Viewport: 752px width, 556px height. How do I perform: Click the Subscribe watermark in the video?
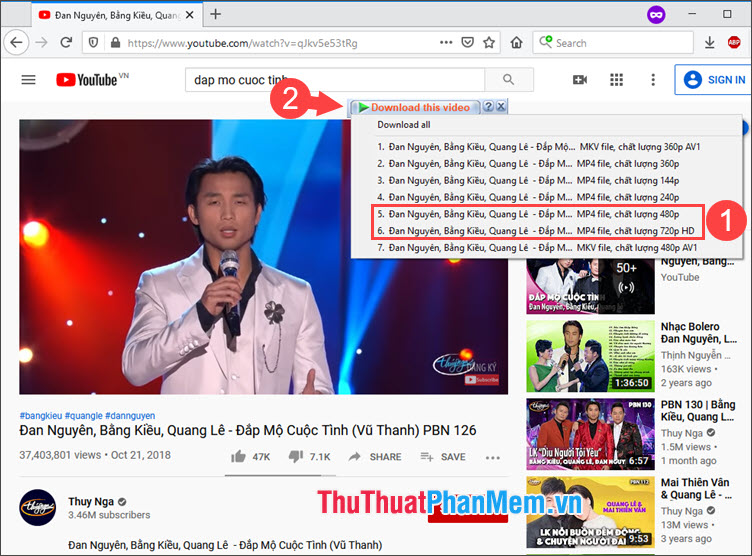click(x=482, y=380)
